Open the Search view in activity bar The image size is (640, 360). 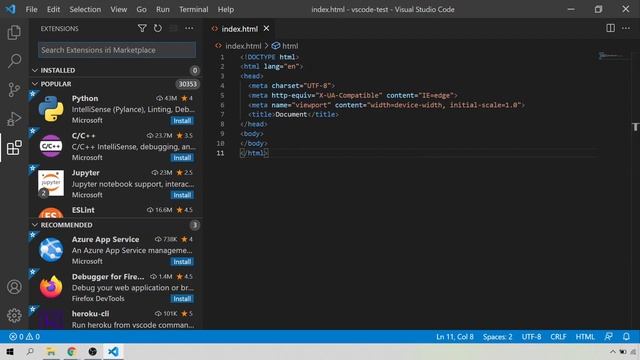14,61
